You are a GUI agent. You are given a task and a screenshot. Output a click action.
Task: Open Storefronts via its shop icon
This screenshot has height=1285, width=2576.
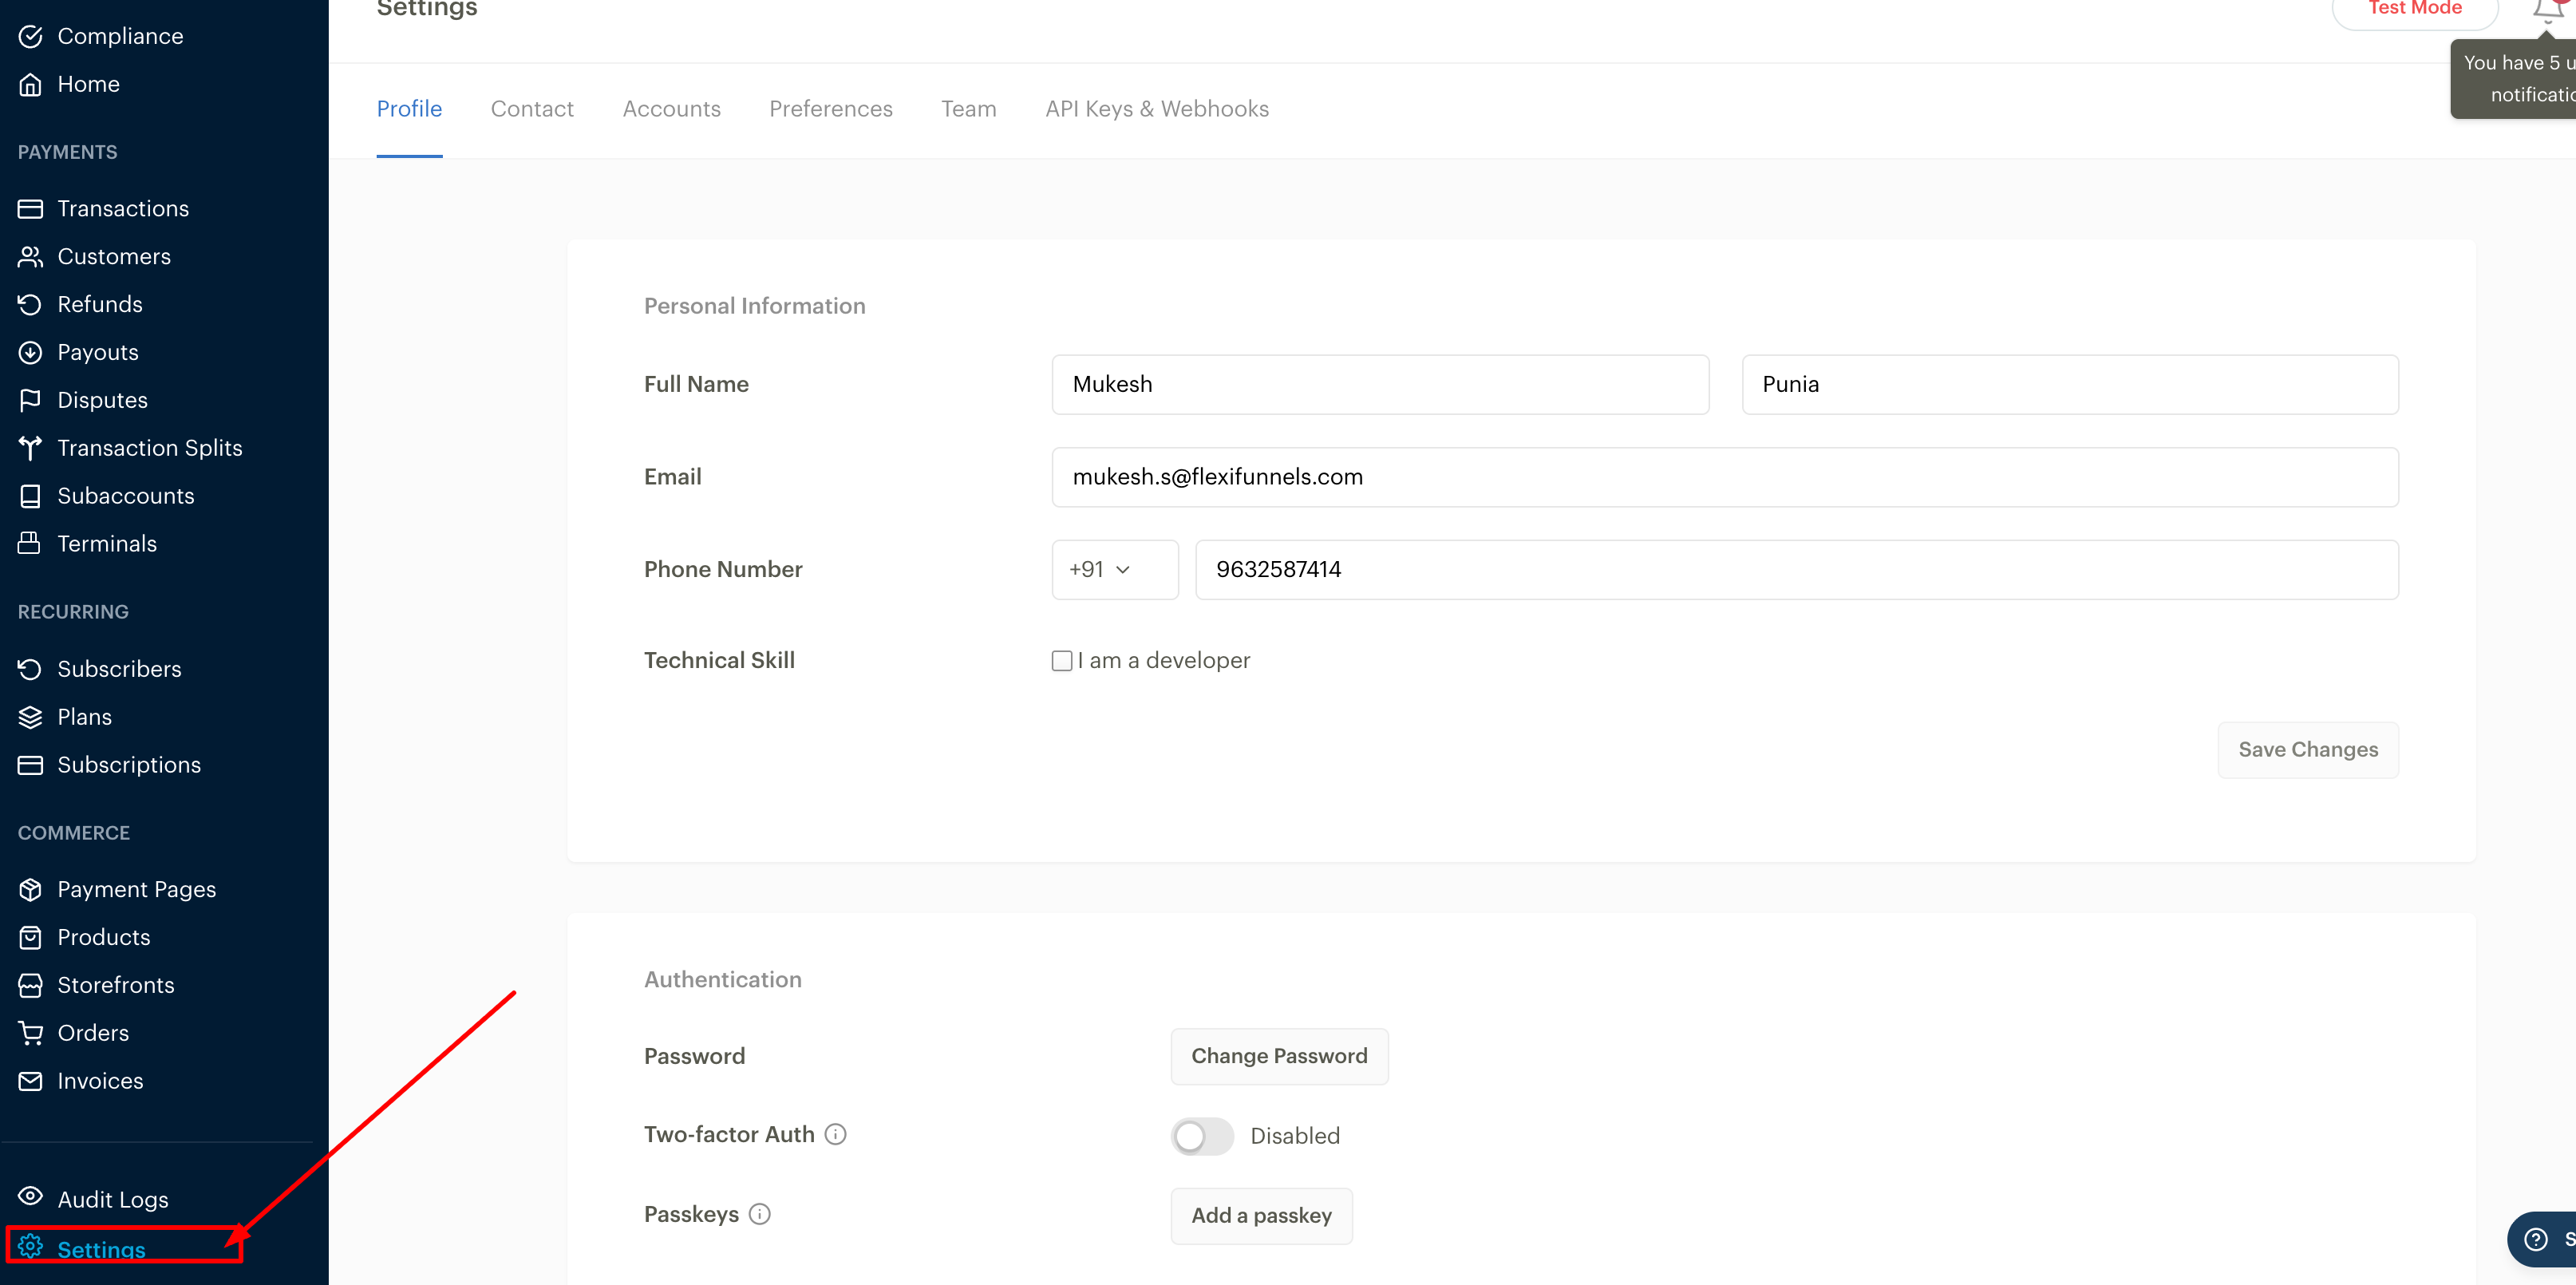click(30, 985)
